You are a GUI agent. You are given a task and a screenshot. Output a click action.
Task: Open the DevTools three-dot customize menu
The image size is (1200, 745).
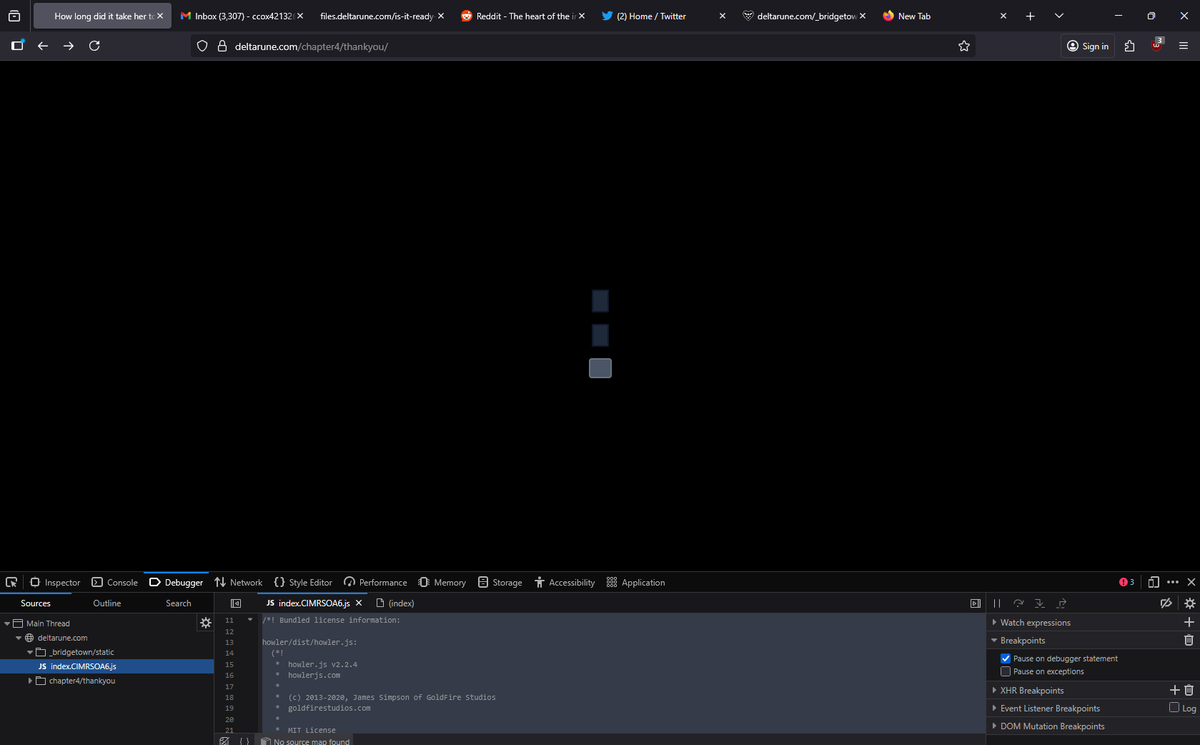point(1172,582)
